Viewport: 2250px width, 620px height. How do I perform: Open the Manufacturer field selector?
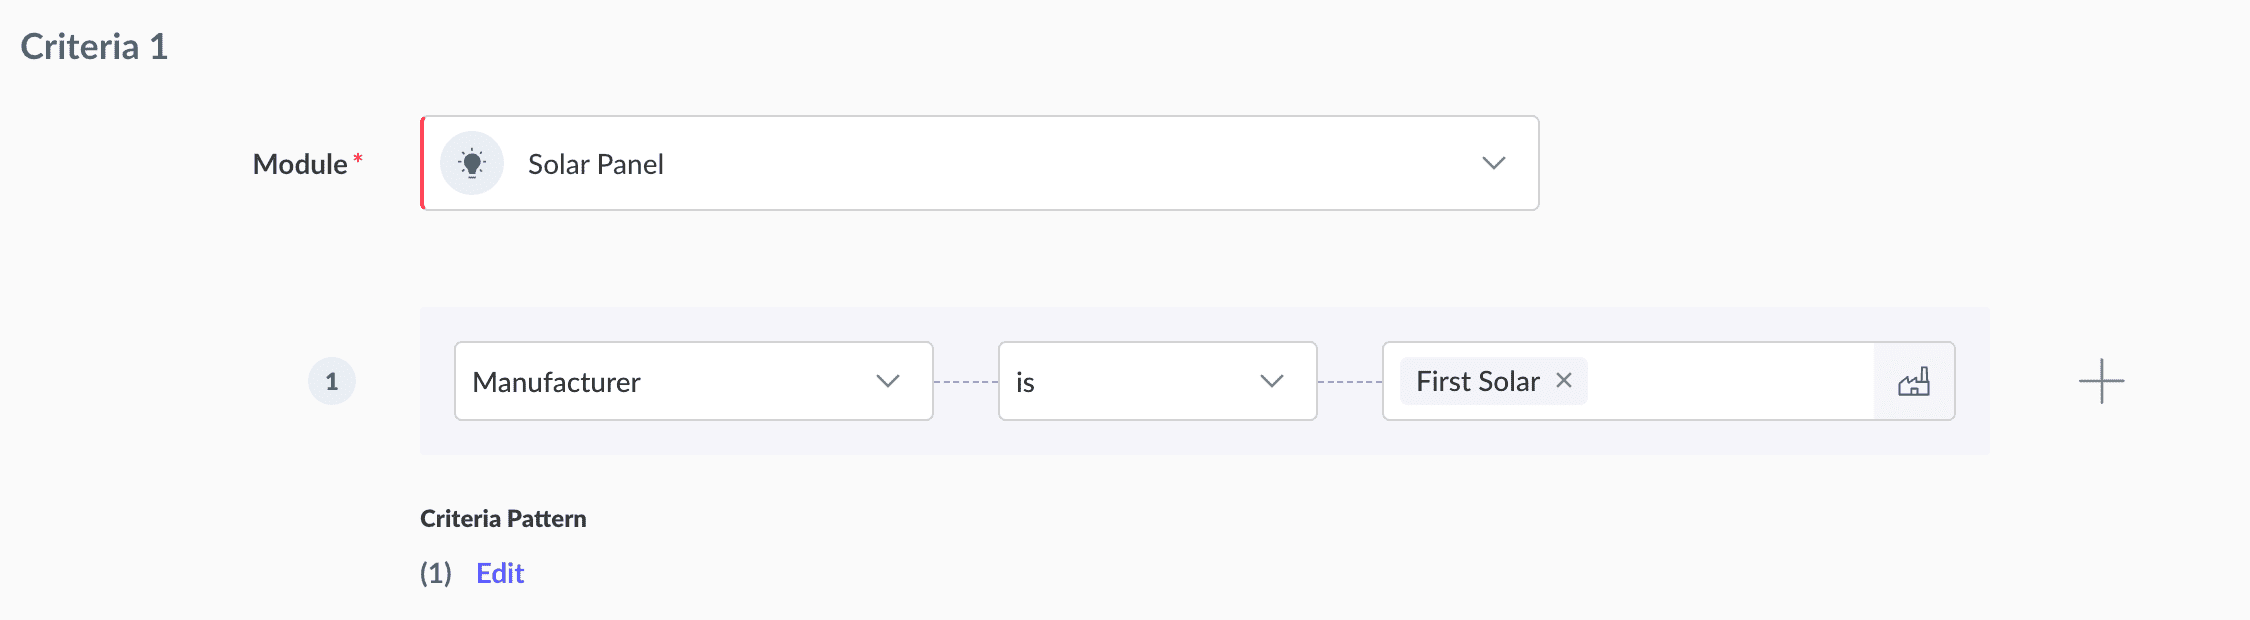(x=660, y=381)
